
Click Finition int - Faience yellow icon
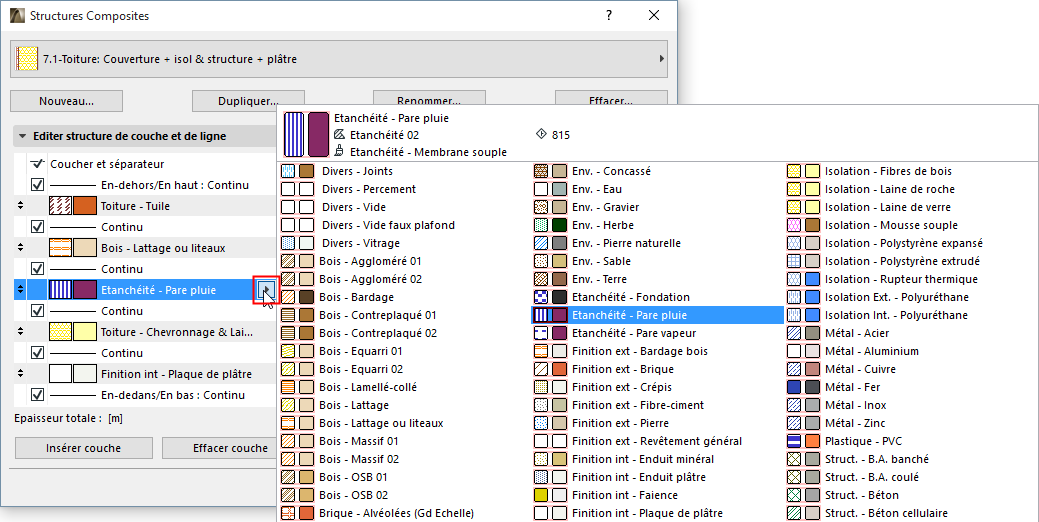(x=541, y=495)
